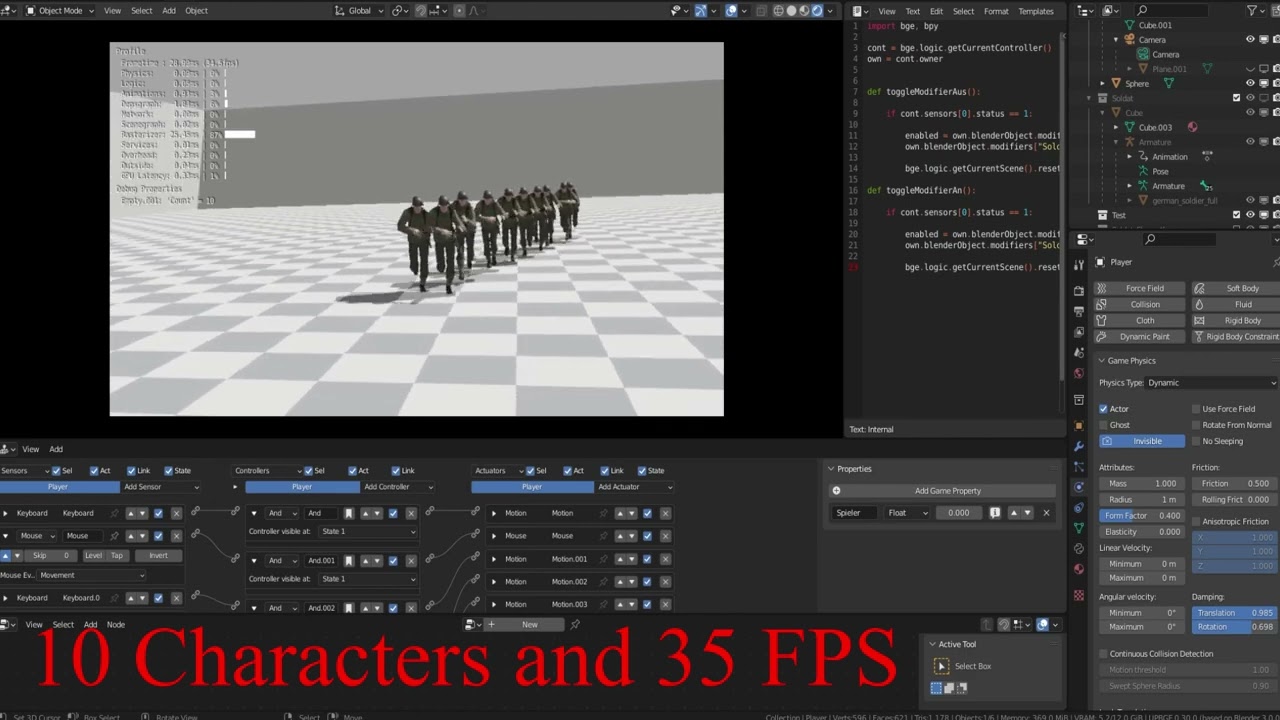Toggle X-ray mode in viewport header
The image size is (1280, 720).
(x=761, y=11)
